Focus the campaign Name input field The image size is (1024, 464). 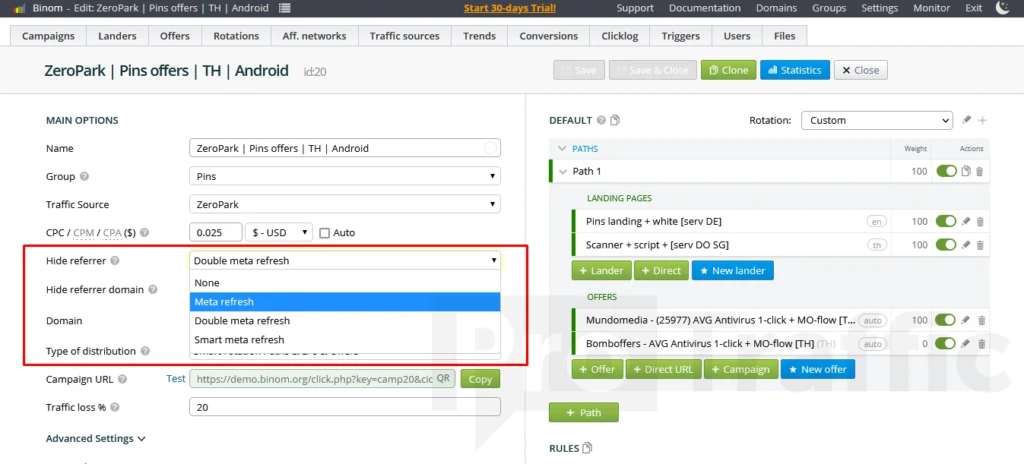pos(345,148)
